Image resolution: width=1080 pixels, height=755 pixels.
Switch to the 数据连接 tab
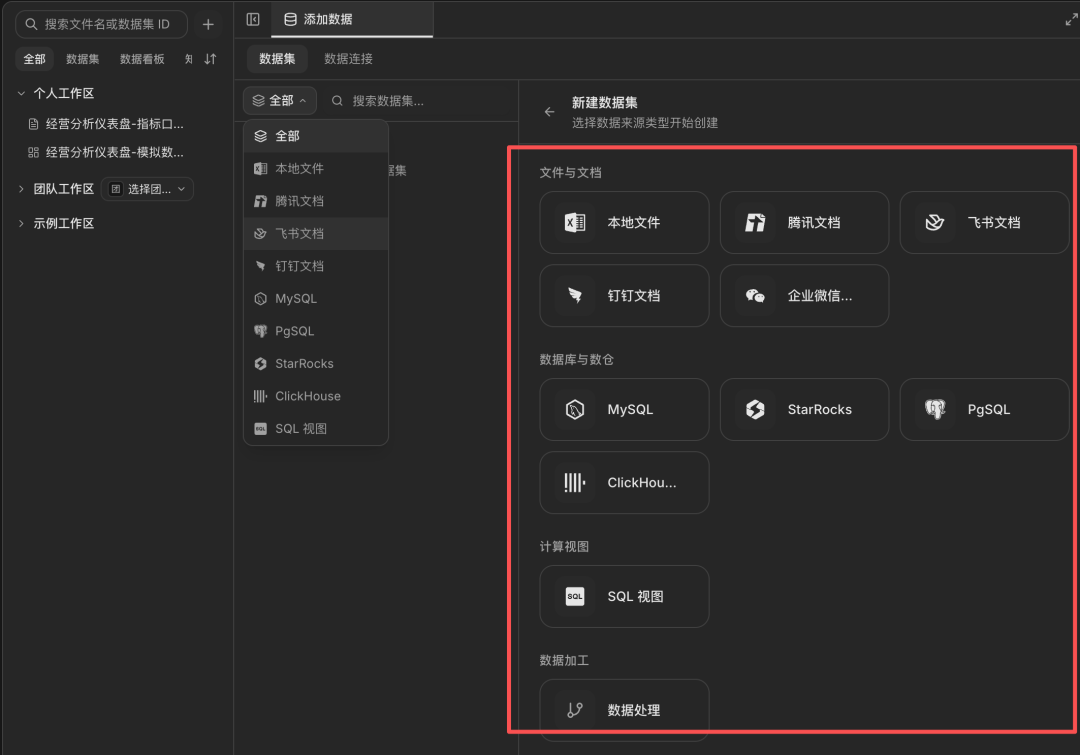click(x=349, y=59)
